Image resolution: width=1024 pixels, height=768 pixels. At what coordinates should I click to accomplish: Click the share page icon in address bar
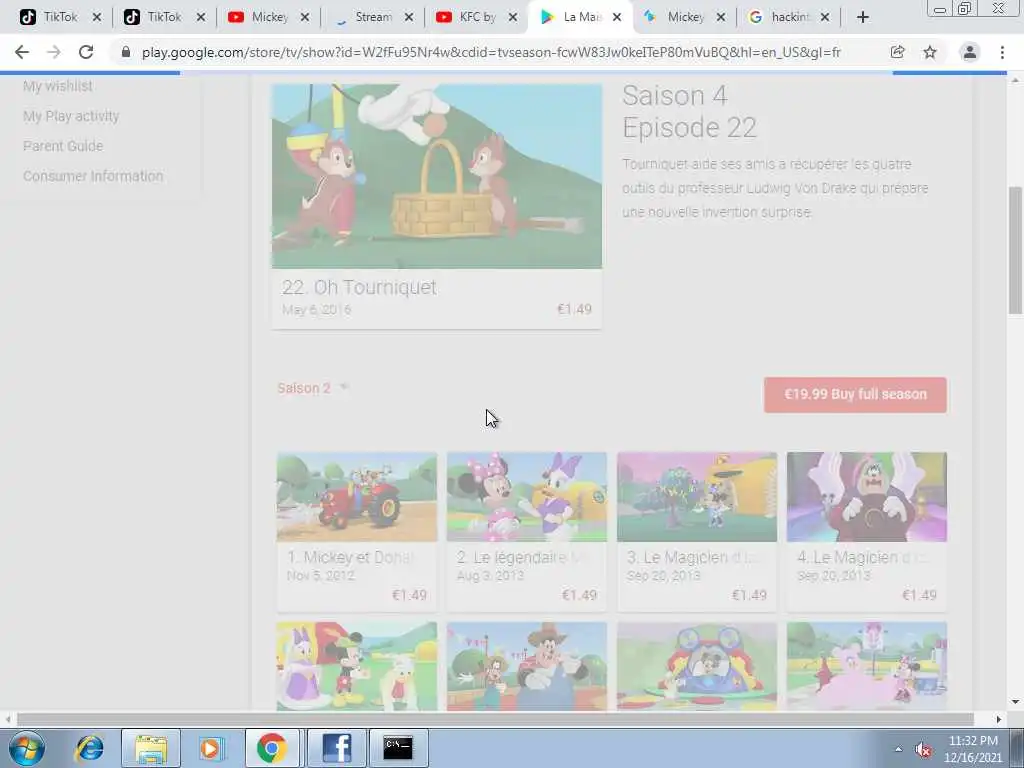pos(897,52)
